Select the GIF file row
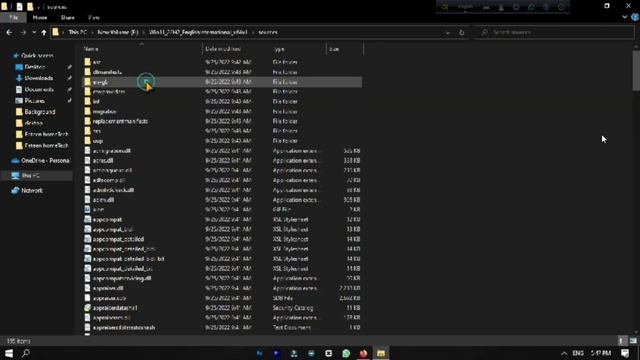The height and width of the screenshot is (360, 640). pyautogui.click(x=222, y=209)
